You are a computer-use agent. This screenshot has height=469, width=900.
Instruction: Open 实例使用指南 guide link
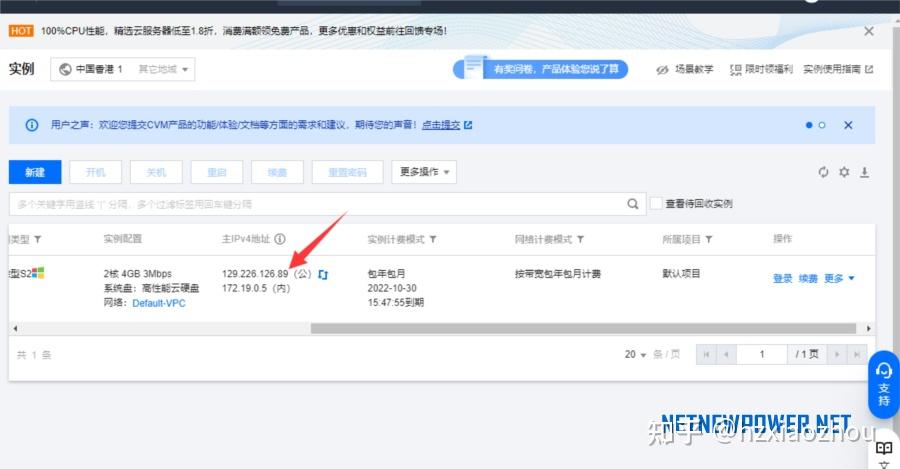(838, 69)
